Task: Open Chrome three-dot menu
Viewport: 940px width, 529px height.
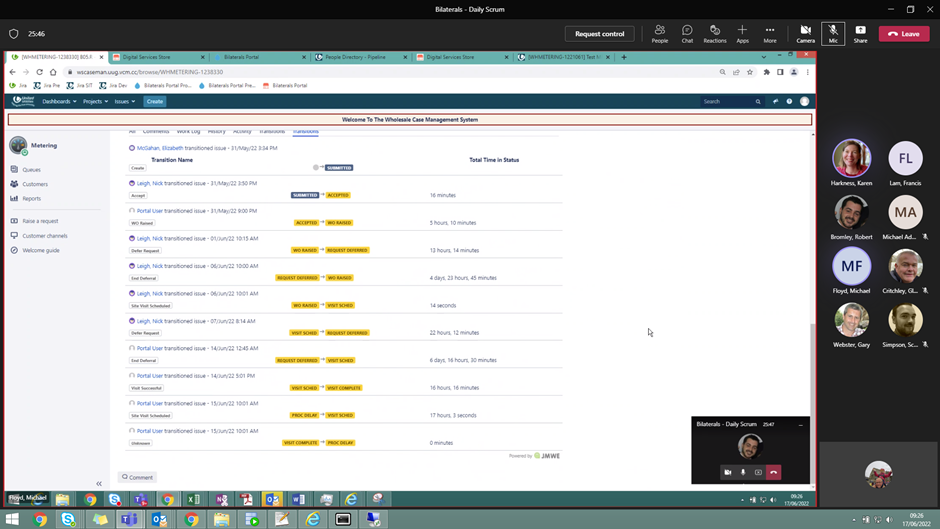Action: [808, 72]
